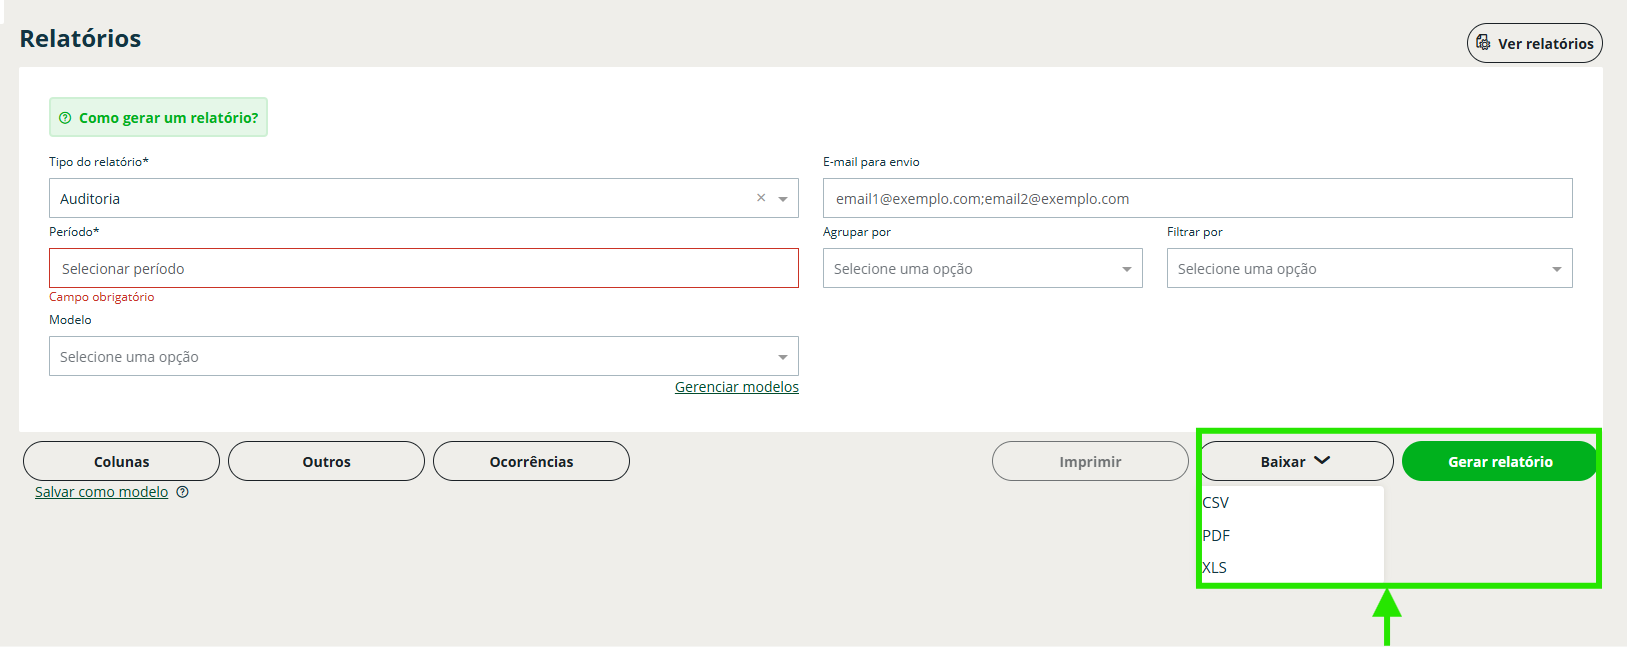The width and height of the screenshot is (1627, 647).
Task: Follow the Gerenciar modelos link
Action: [736, 387]
